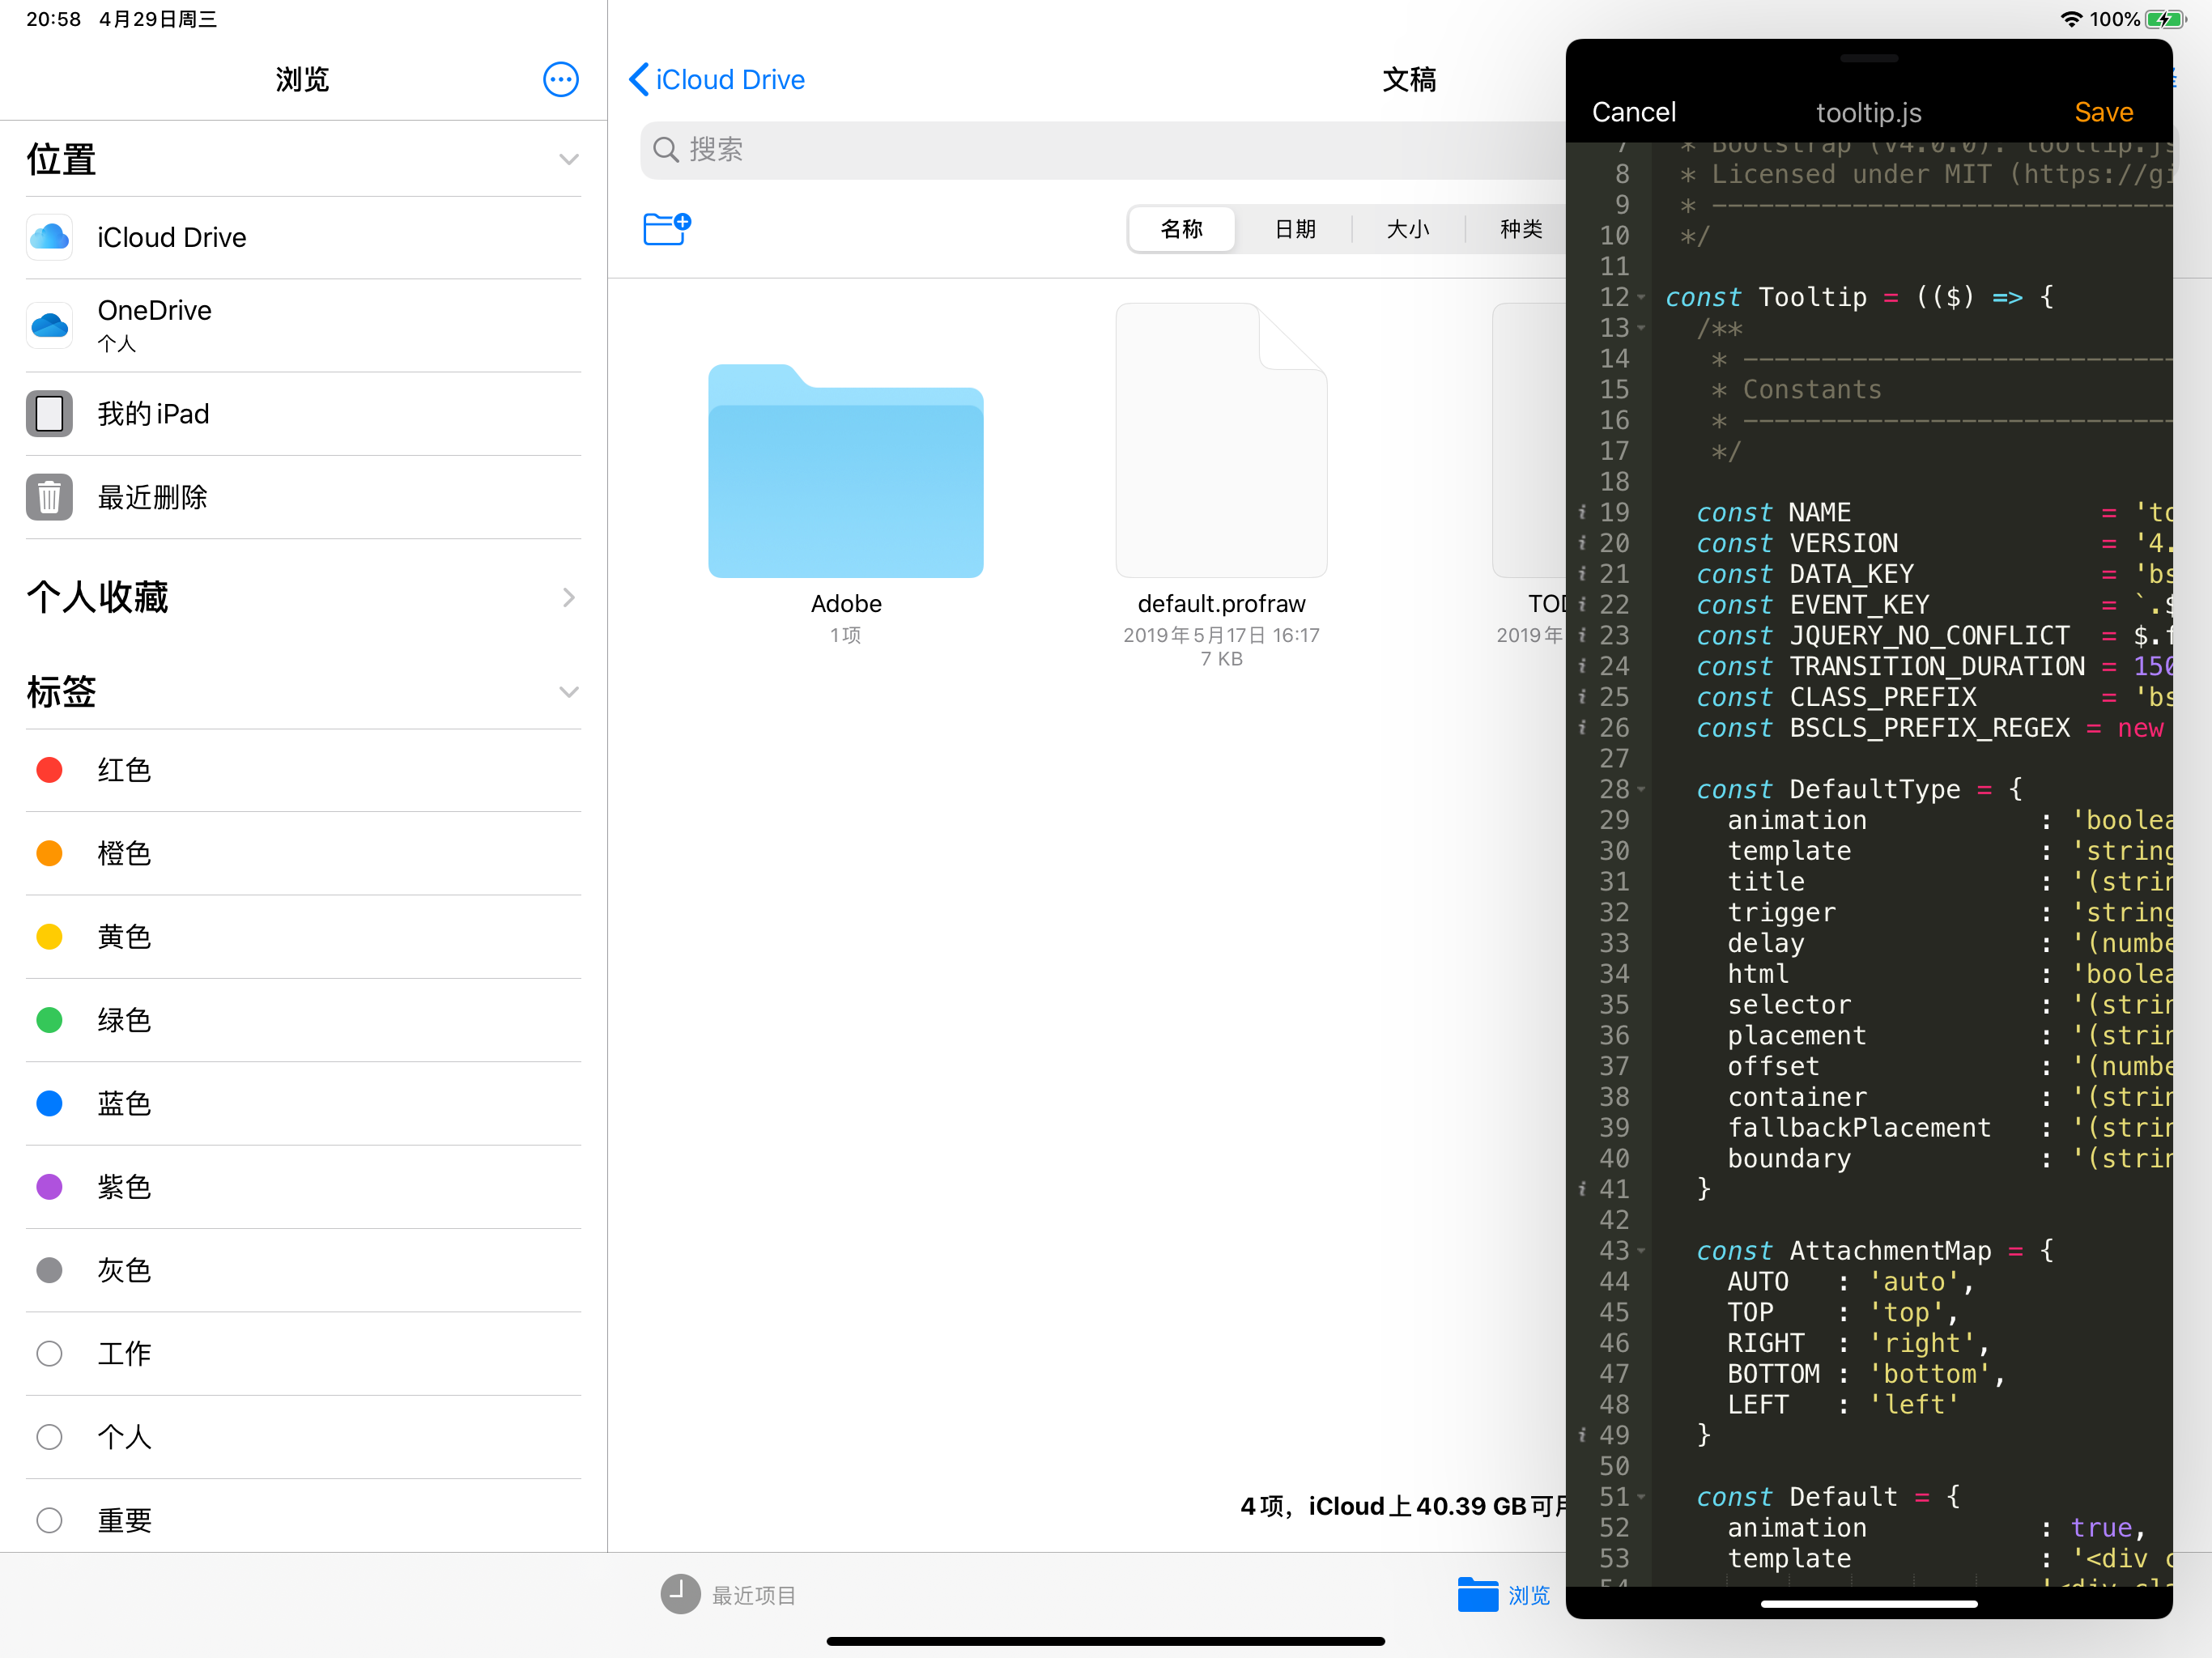Save the tooltip.js file
Image resolution: width=2212 pixels, height=1658 pixels.
[x=2103, y=112]
